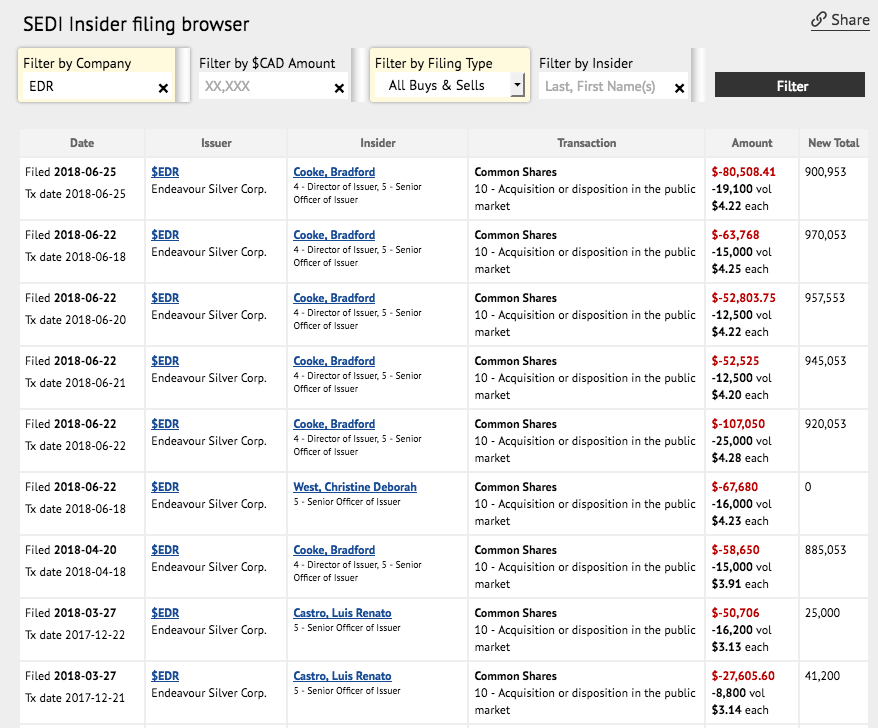Clear the Filter by Insider field
Viewport: 878px width, 728px height.
tap(679, 88)
